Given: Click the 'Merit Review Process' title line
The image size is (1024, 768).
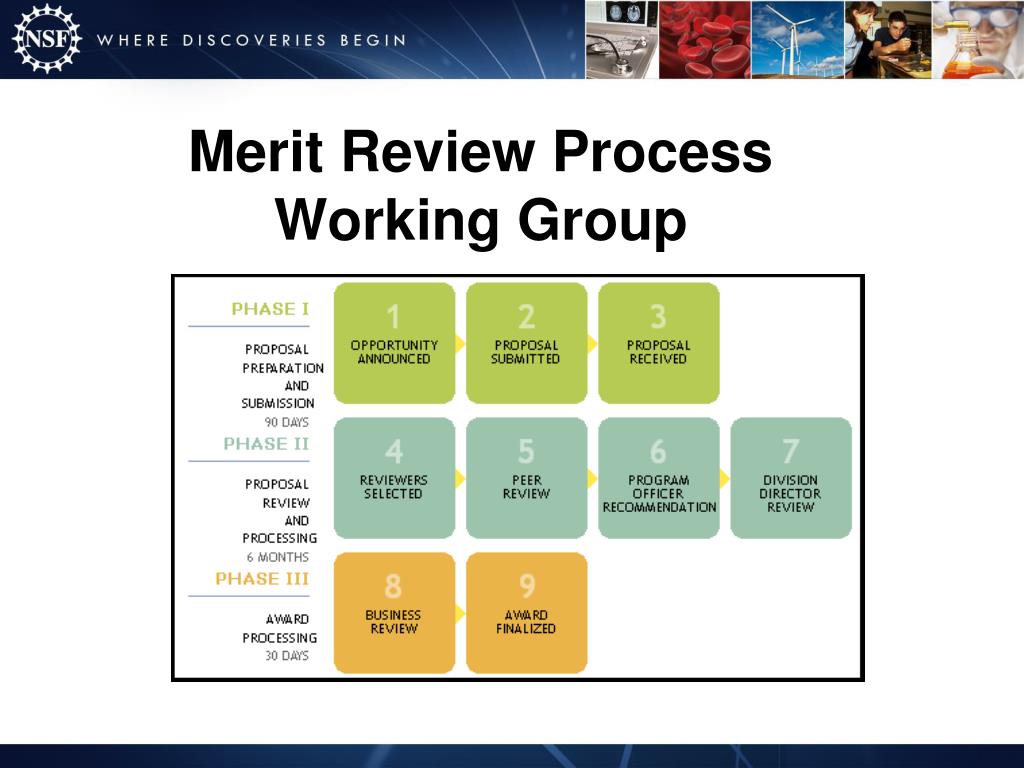Looking at the screenshot, I should pos(481,151).
